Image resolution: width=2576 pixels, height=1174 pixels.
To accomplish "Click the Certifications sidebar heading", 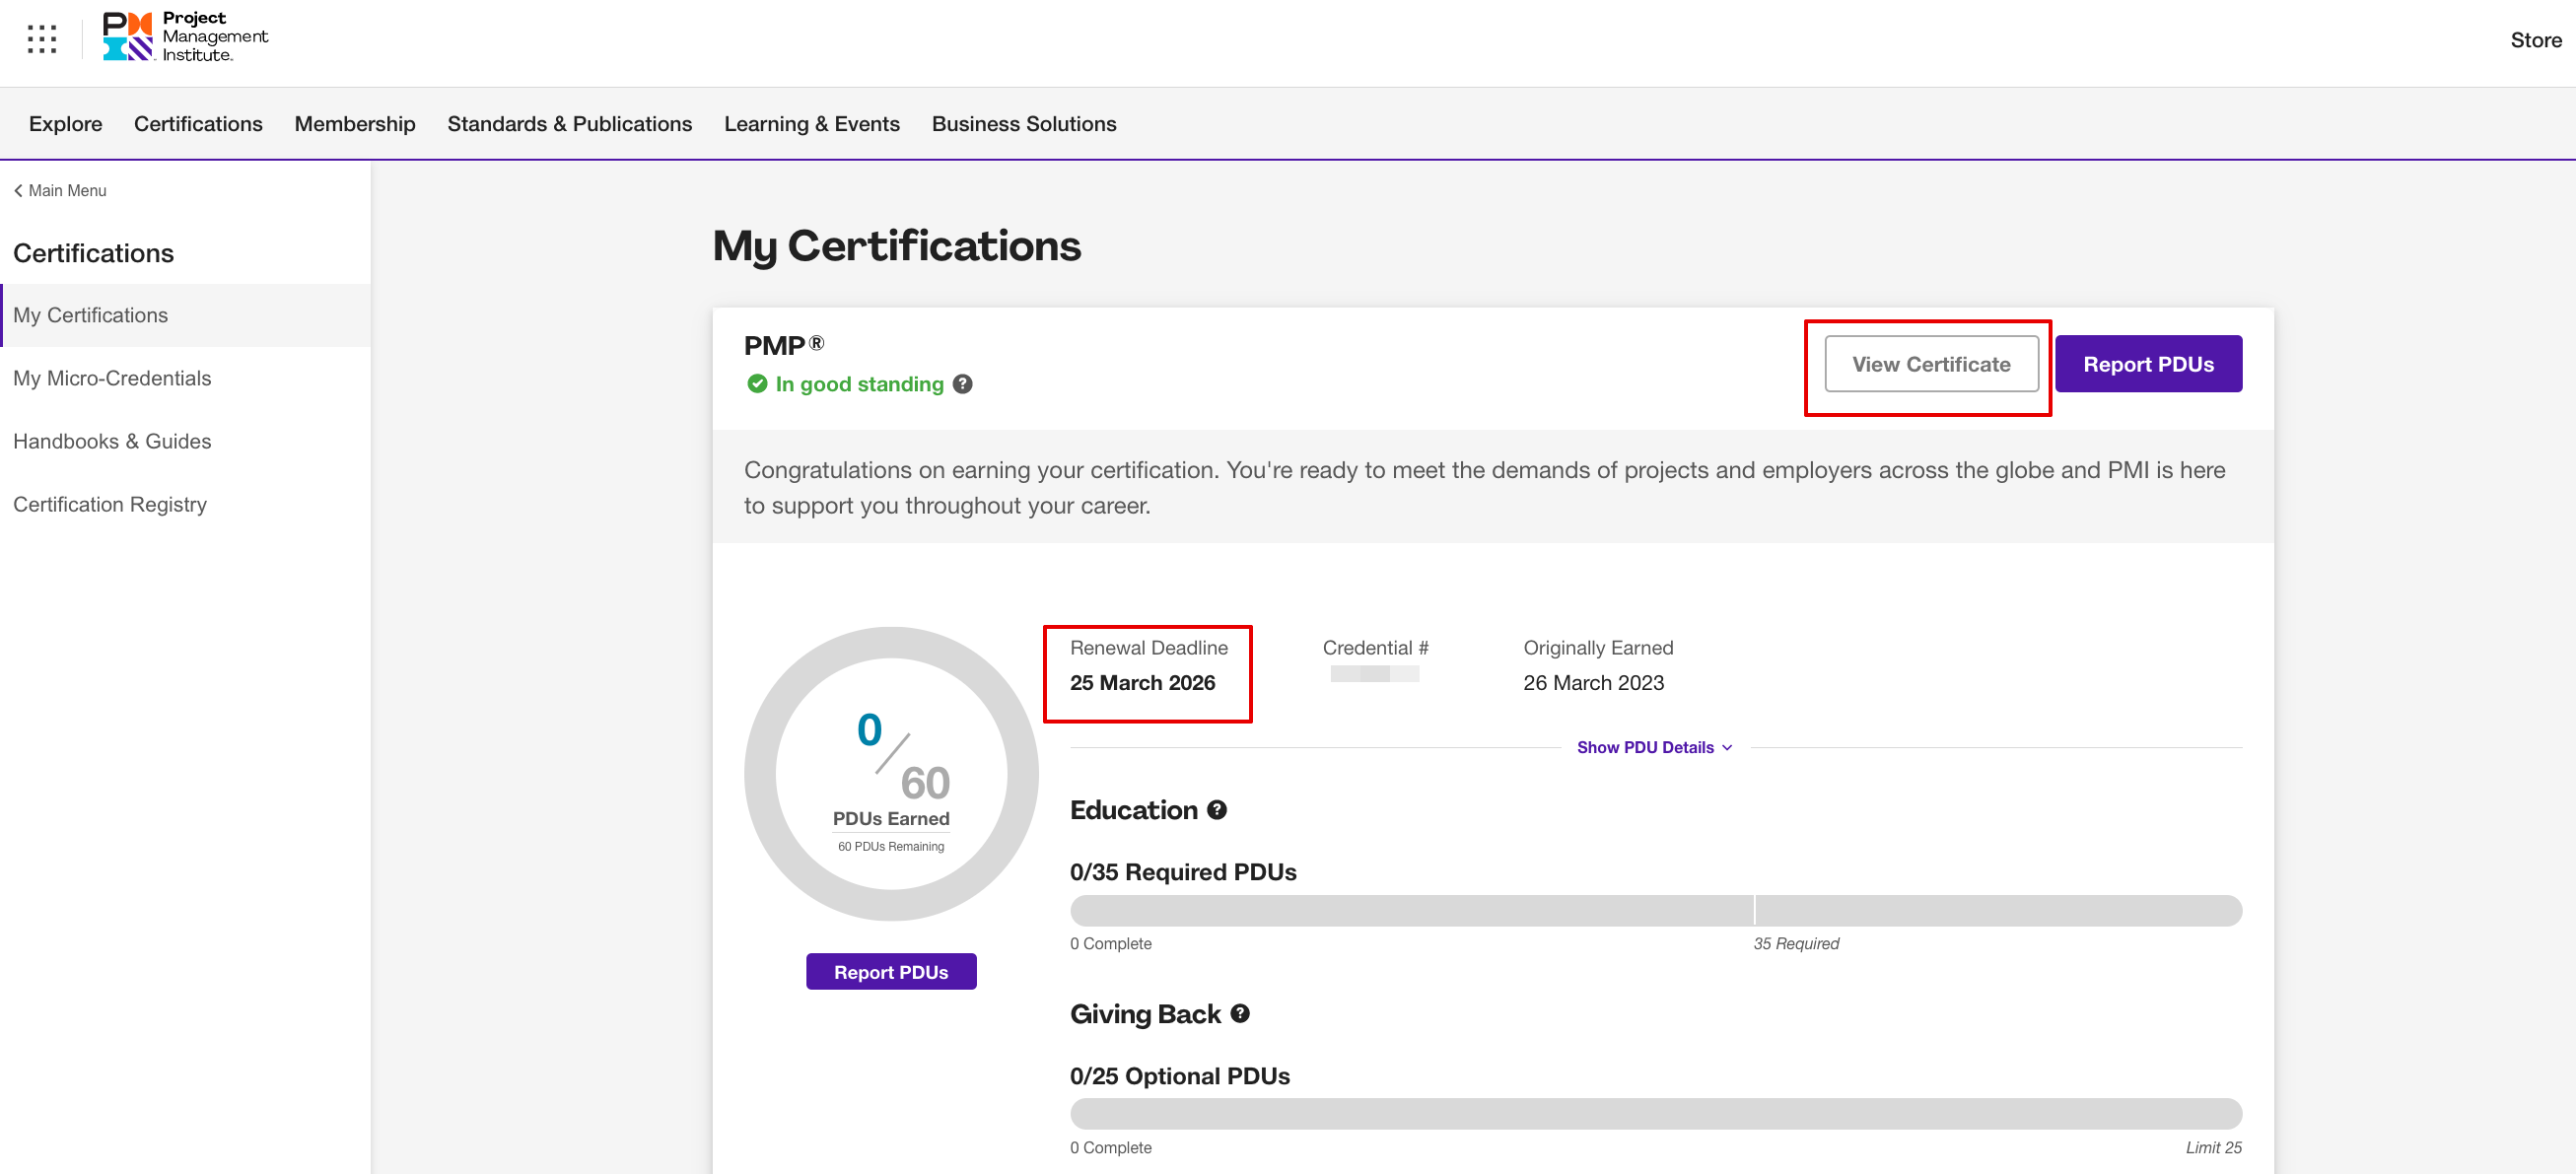I will pos(93,254).
